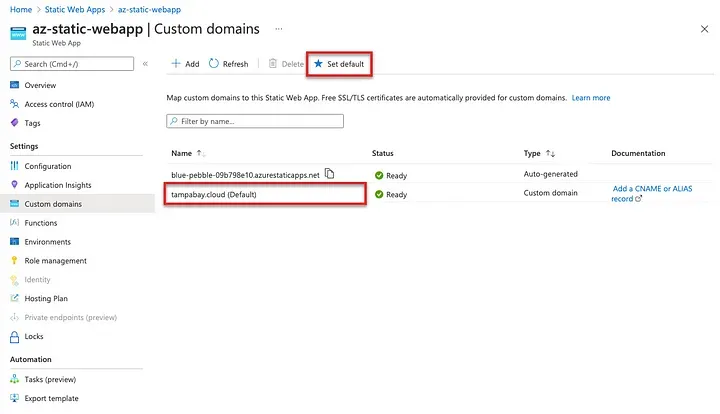The height and width of the screenshot is (414, 720).
Task: Open Application Insights page
Action: click(x=58, y=185)
